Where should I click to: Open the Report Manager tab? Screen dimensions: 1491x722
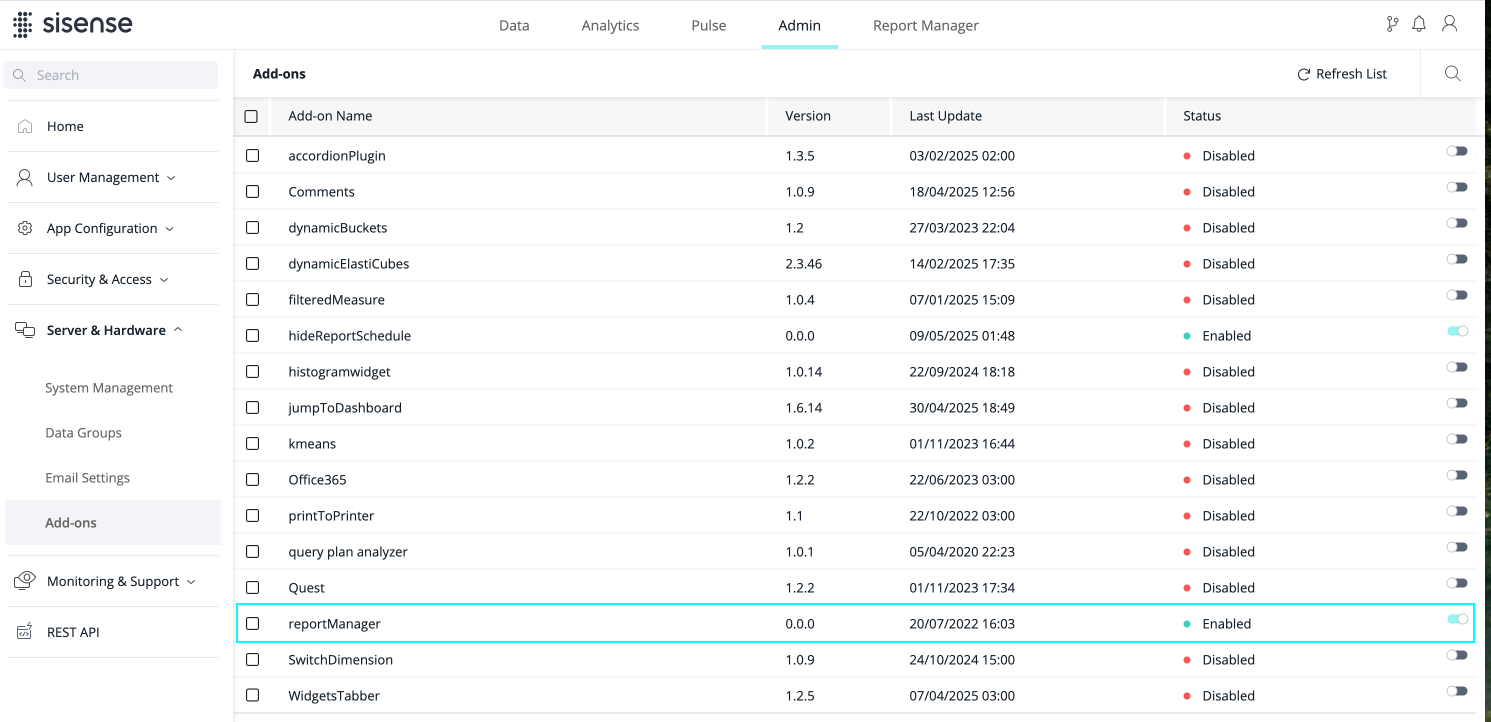[x=926, y=25]
